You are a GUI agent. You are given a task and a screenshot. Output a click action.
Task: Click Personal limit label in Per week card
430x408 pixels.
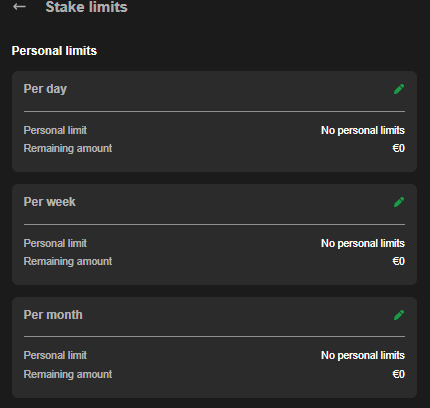(55, 243)
